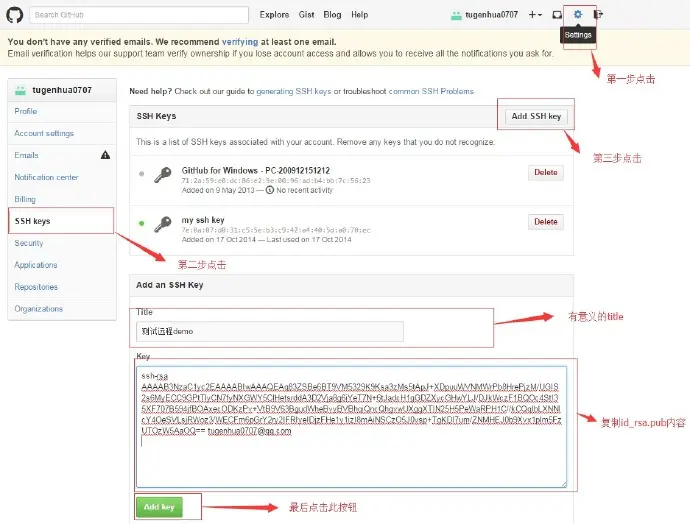This screenshot has height=524, width=690.
Task: Click the 'No recent activity' text
Action: pyautogui.click(x=305, y=191)
